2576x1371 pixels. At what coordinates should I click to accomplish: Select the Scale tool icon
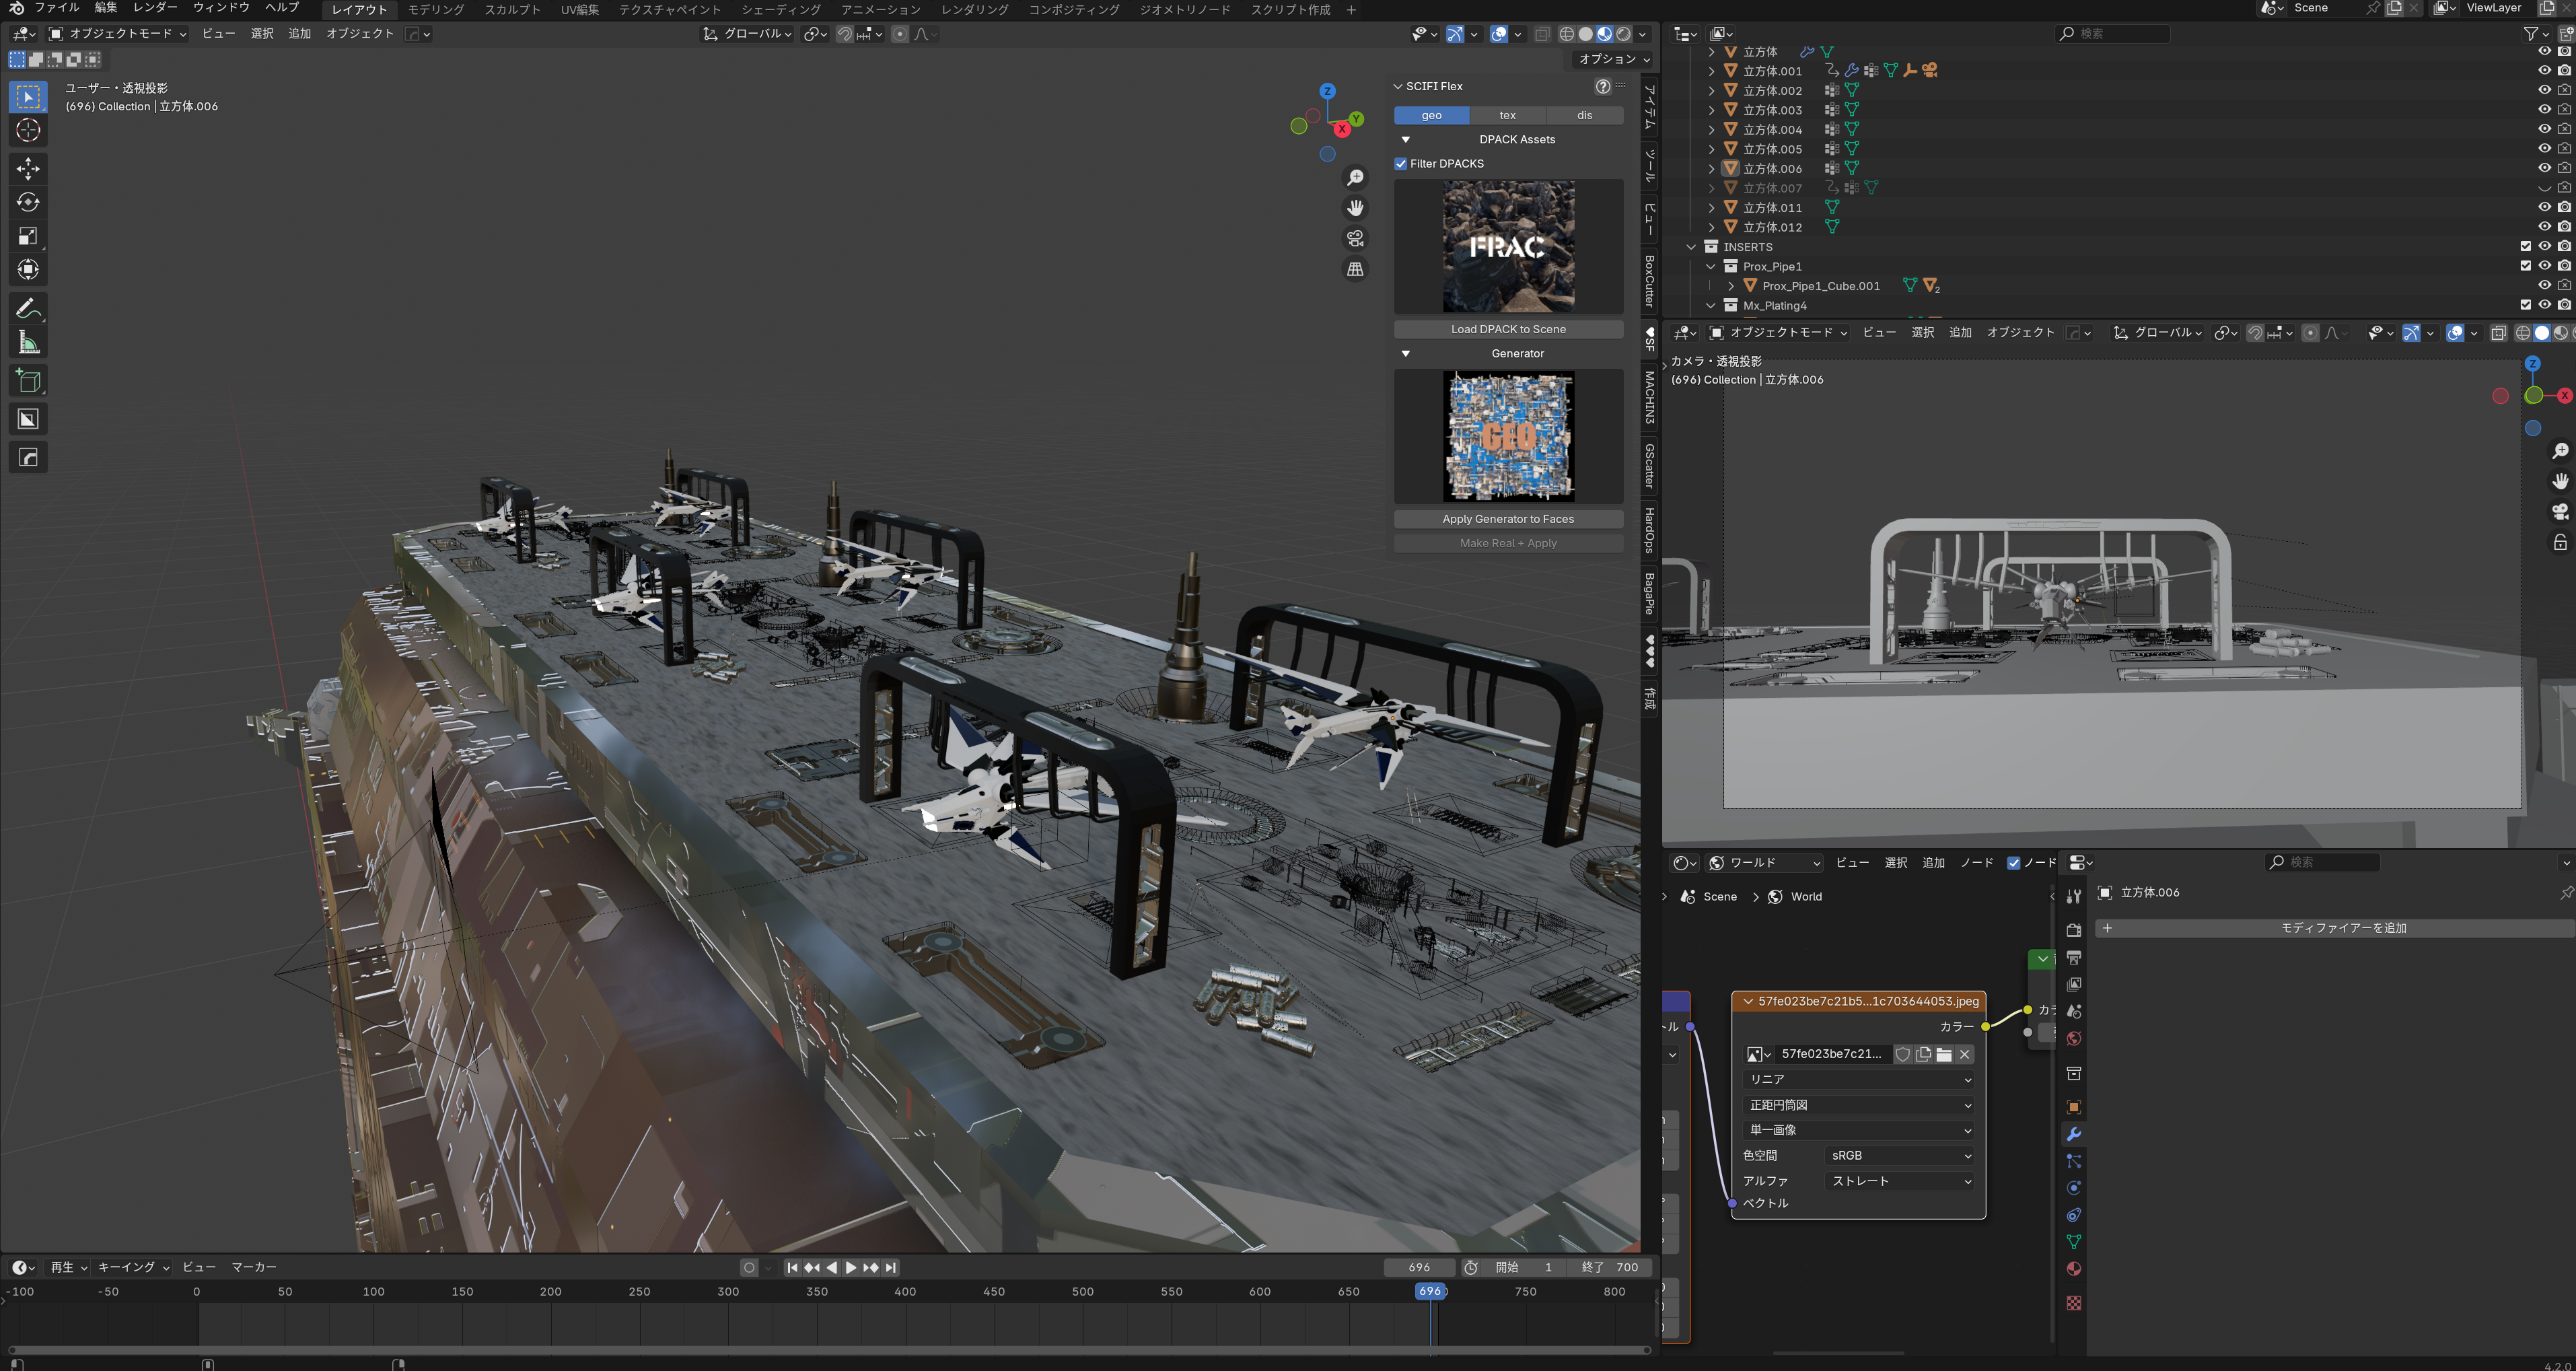click(28, 236)
